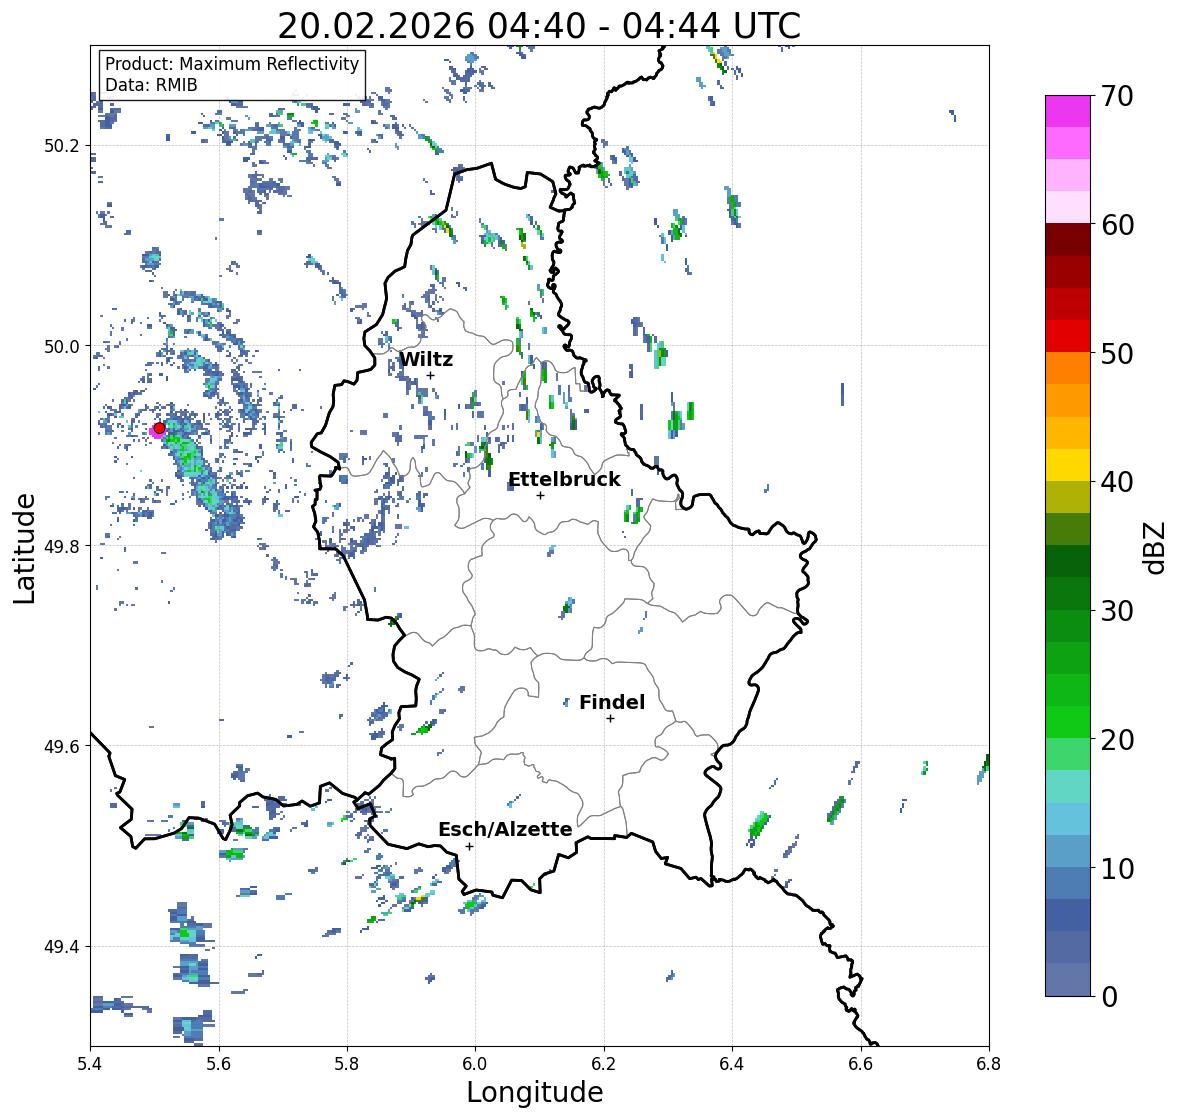Click the 50.0 latitude tick label
Viewport: 1179px width, 1117px height.
pyautogui.click(x=61, y=347)
